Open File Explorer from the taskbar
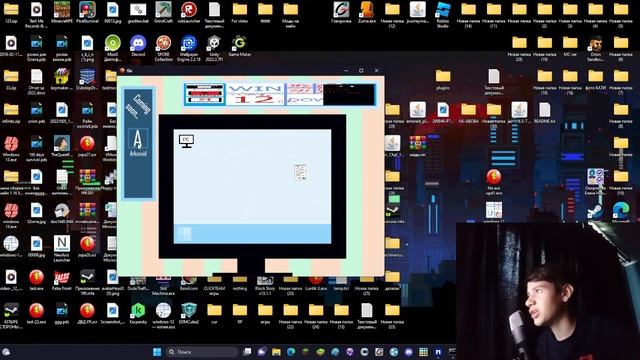 point(276,352)
